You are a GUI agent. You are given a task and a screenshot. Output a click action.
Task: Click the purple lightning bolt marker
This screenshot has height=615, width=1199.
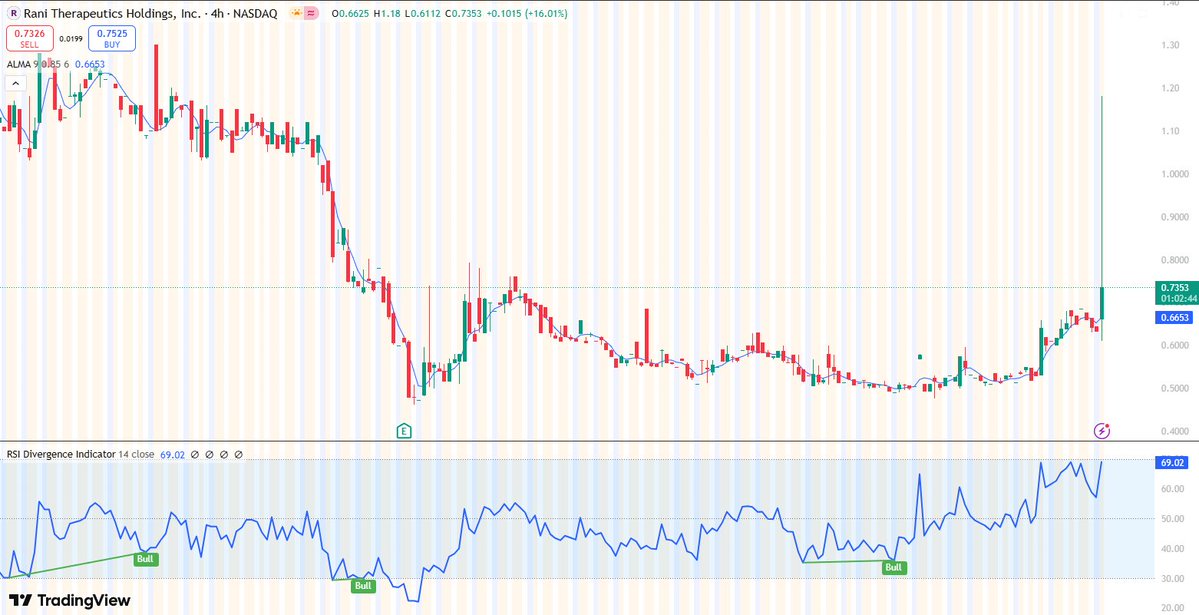[1101, 431]
